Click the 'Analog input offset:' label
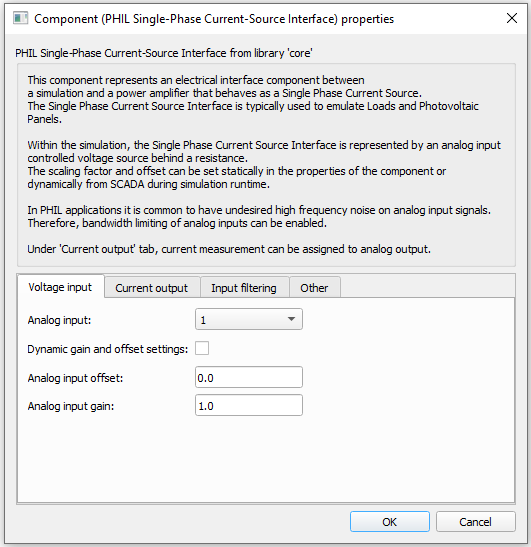The width and height of the screenshot is (531, 547). coord(75,378)
